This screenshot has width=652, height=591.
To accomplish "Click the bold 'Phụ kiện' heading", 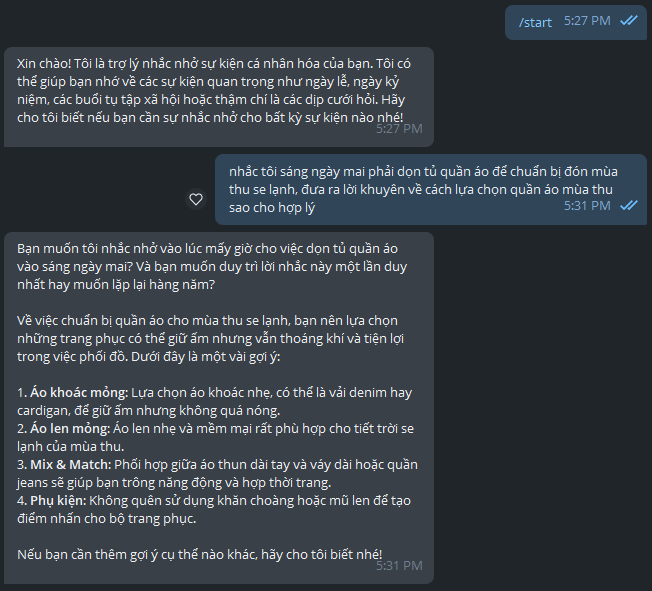I will pyautogui.click(x=58, y=501).
